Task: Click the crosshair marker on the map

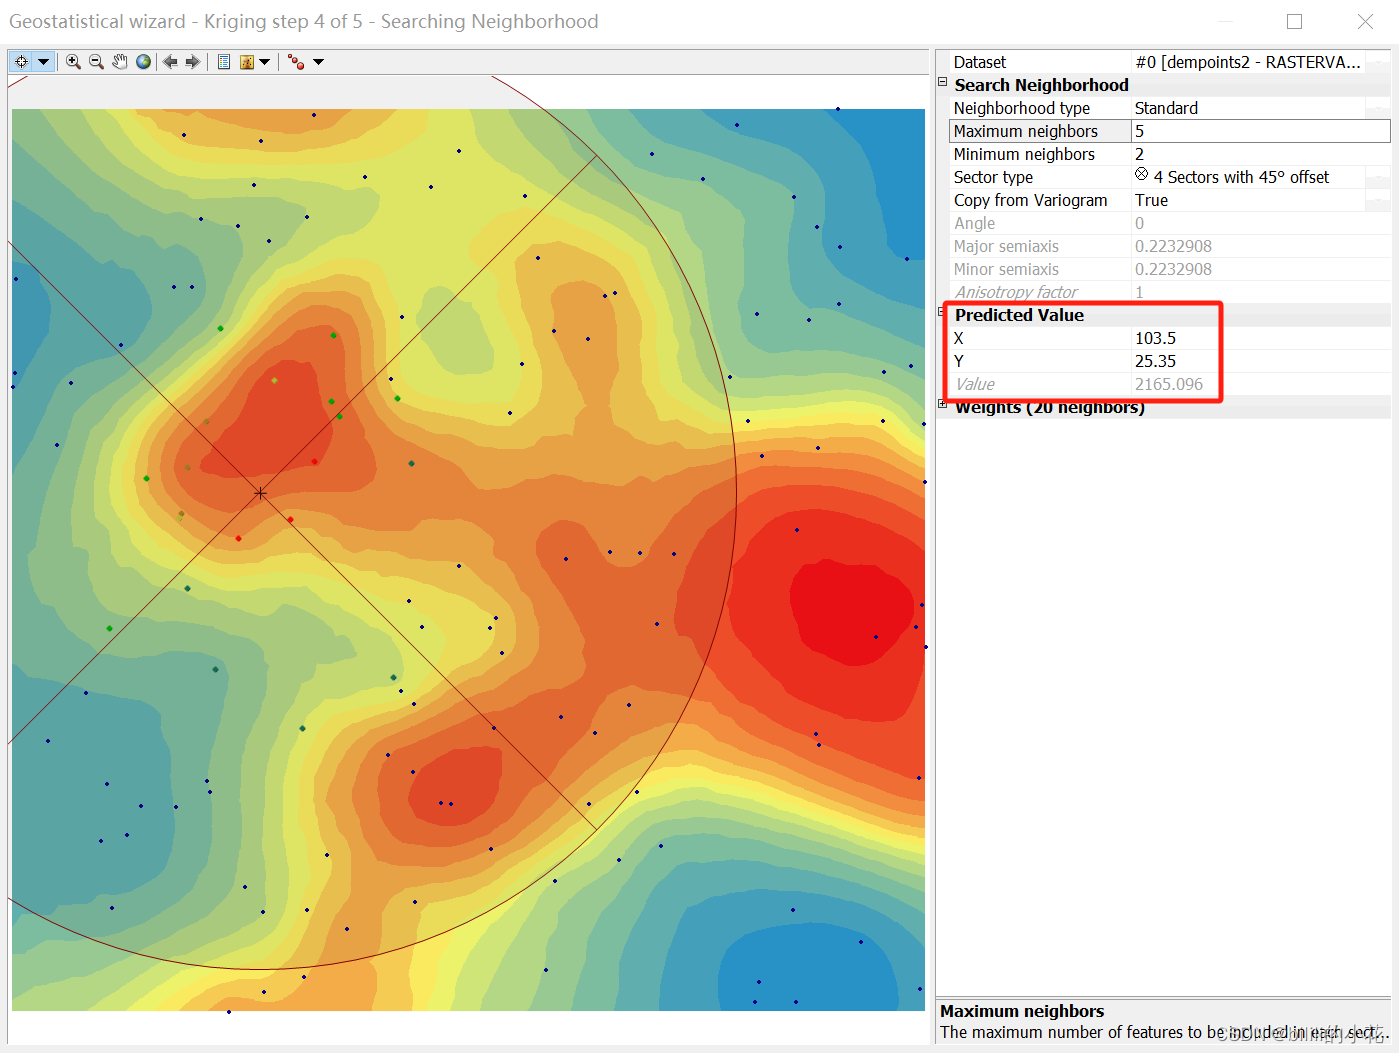Action: (260, 493)
